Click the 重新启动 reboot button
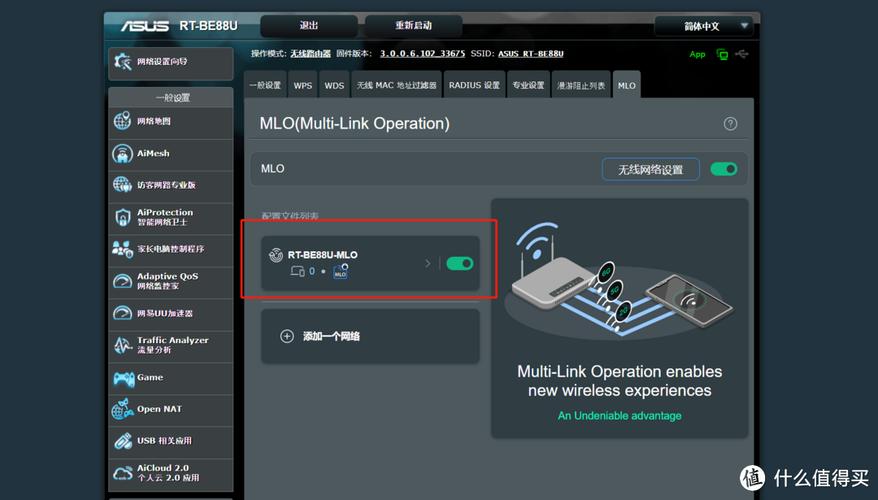The width and height of the screenshot is (878, 500). [414, 26]
